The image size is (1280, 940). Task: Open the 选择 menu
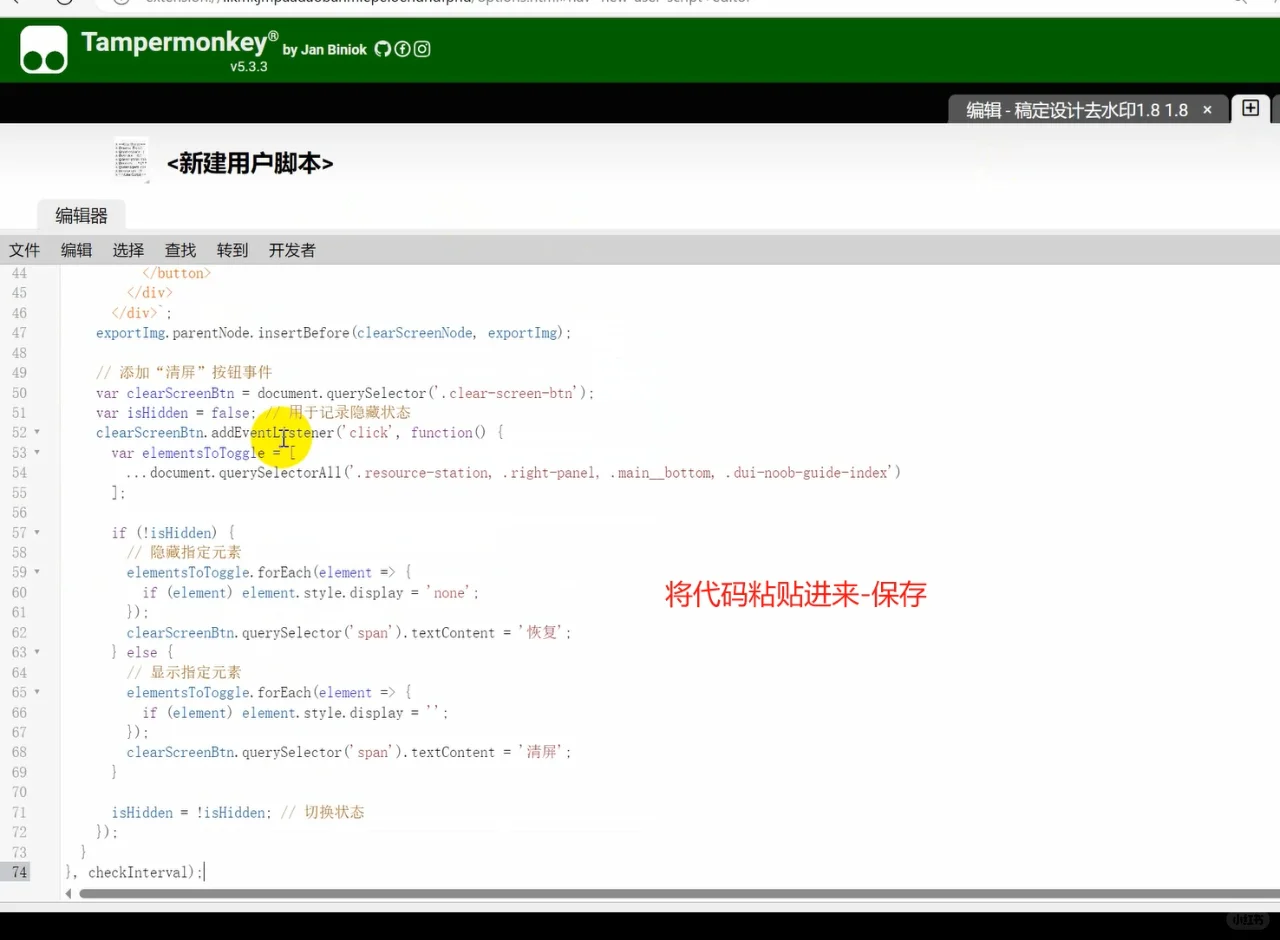[x=128, y=250]
